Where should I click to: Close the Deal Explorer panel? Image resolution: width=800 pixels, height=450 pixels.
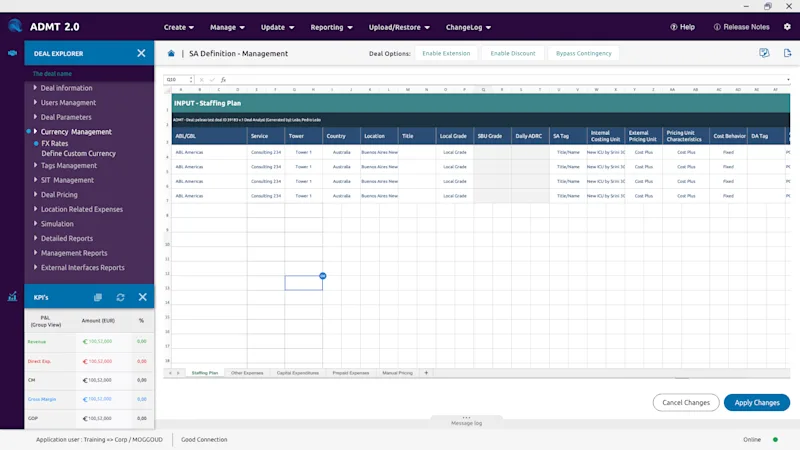pos(141,53)
